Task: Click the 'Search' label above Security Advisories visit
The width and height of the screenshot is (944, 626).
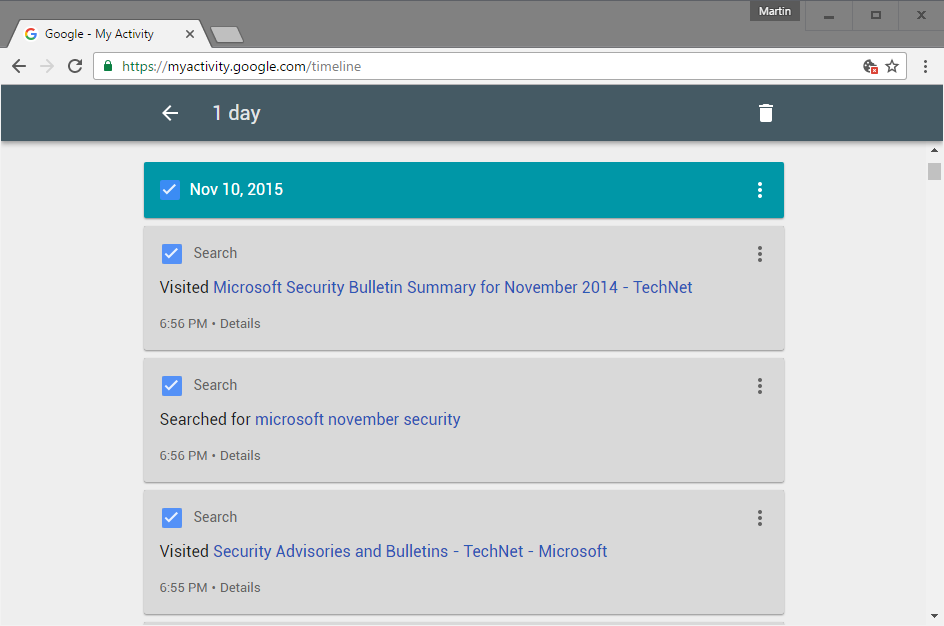Action: tap(215, 517)
